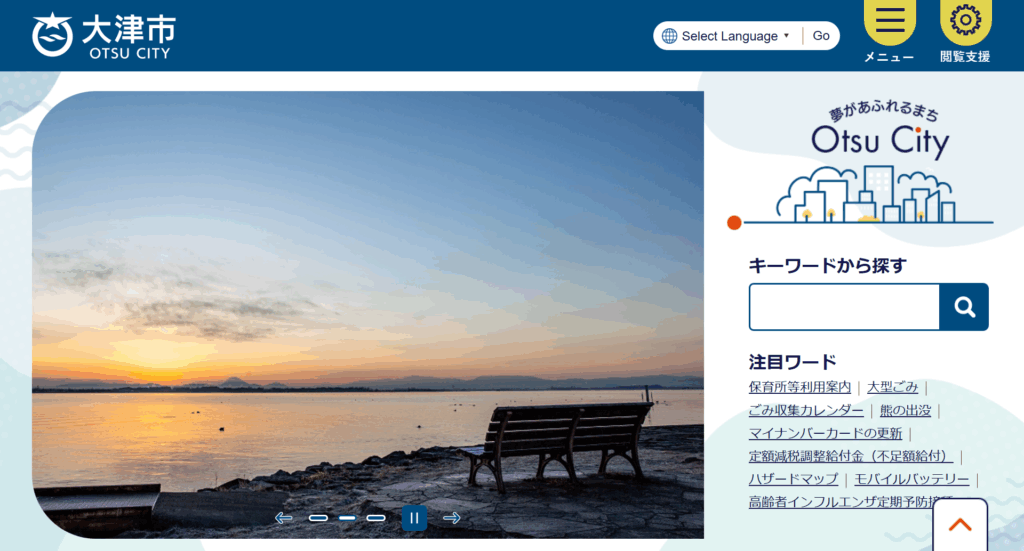
Task: Open the ハザードマップ link
Action: (x=793, y=479)
